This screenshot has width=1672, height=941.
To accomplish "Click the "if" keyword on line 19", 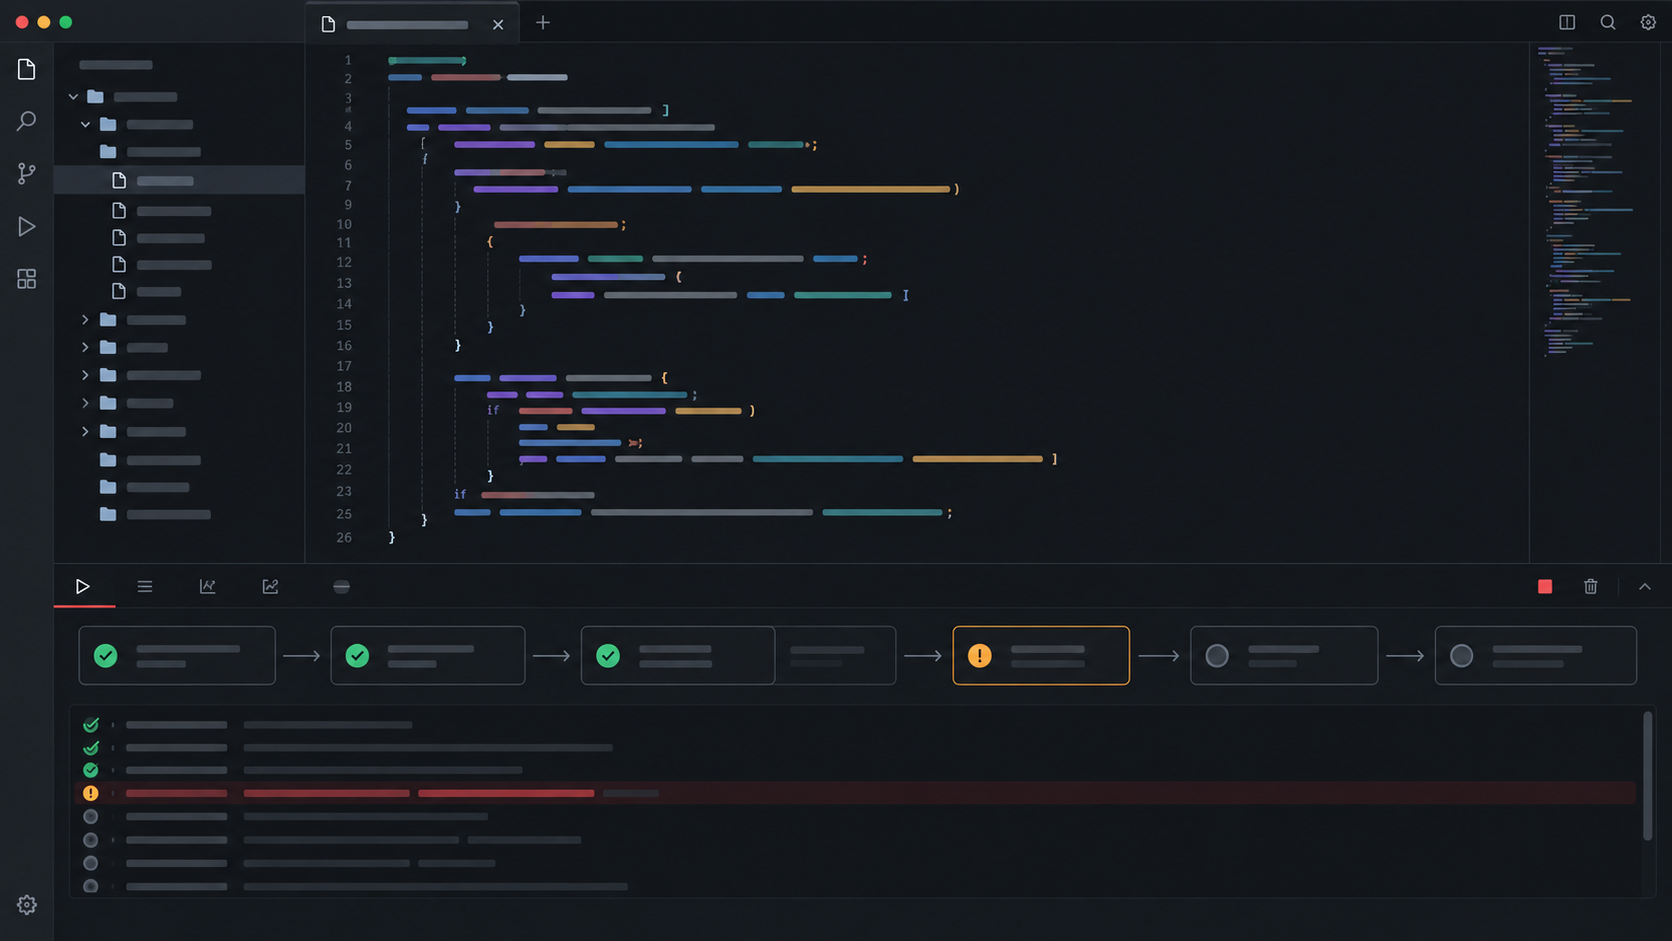I will [x=493, y=410].
